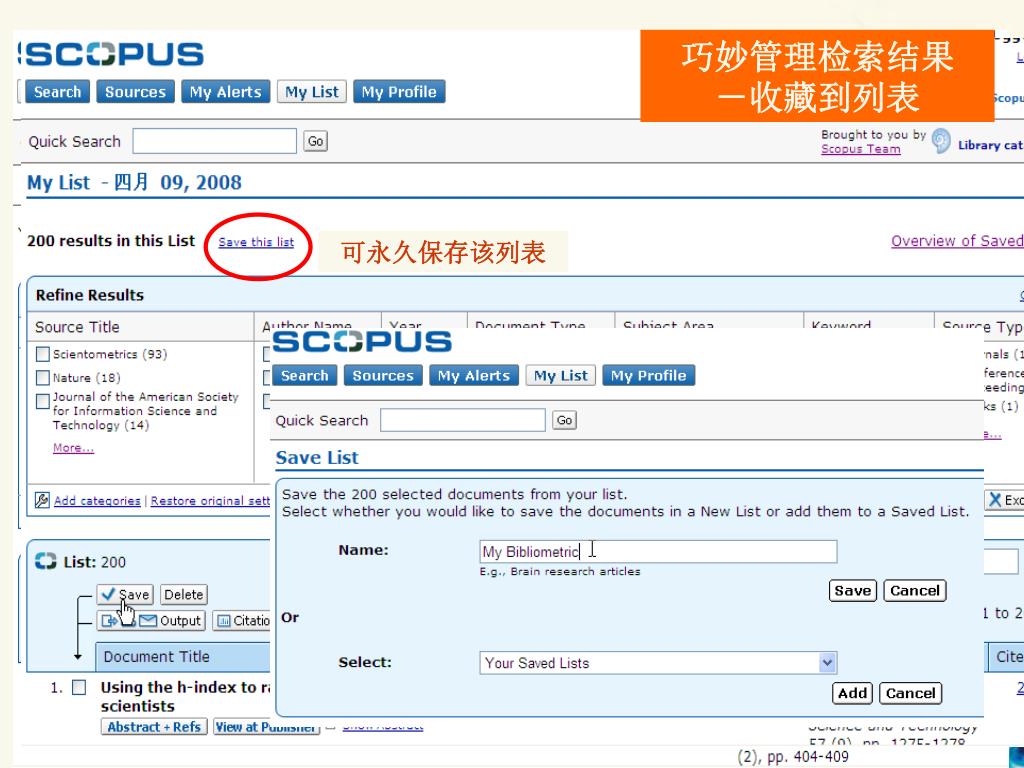This screenshot has height=768, width=1024.
Task: Open My Alerts tab on My List page
Action: pos(225,92)
